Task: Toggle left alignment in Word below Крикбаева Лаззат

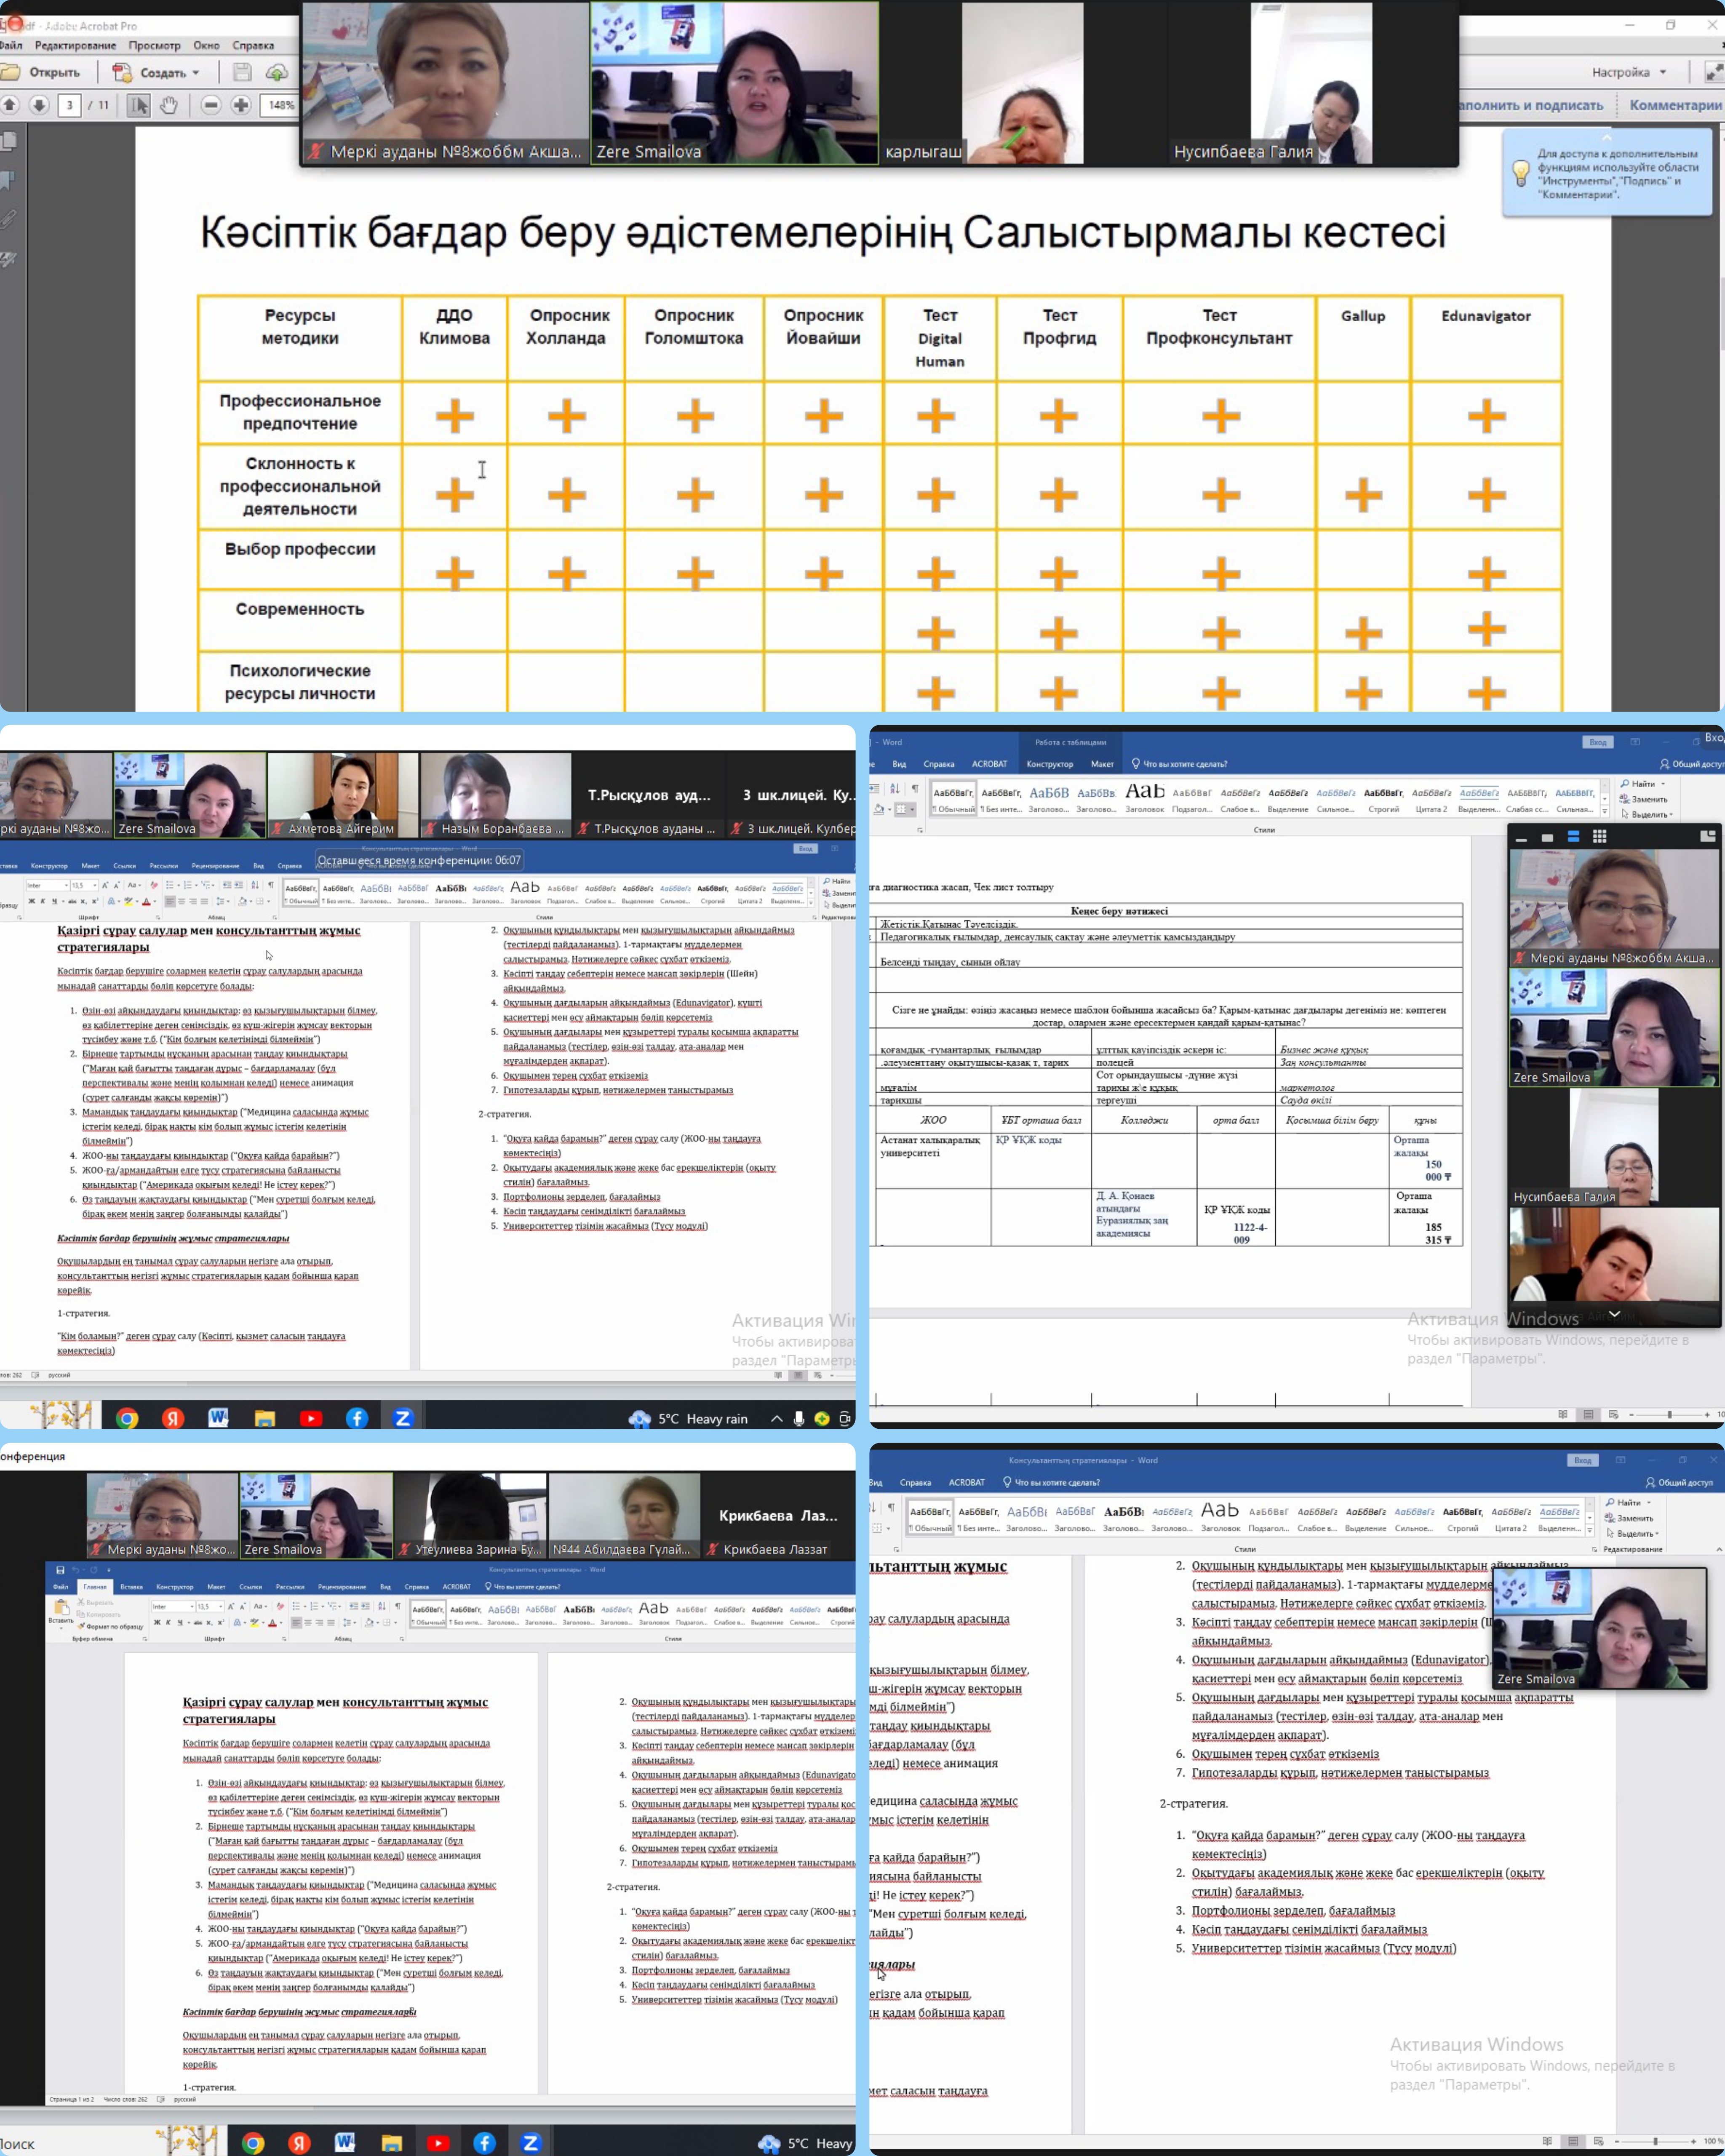Action: tap(296, 1623)
